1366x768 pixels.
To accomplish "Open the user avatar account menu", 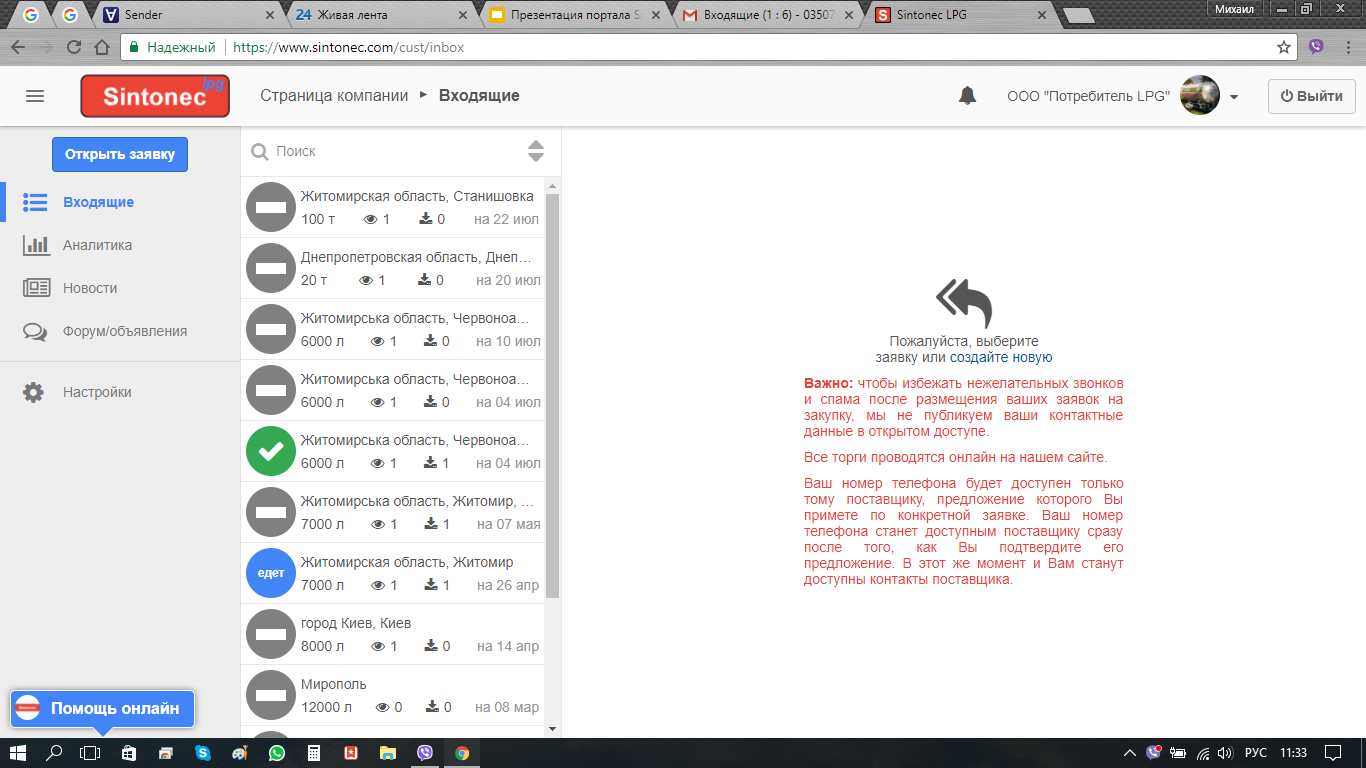I will pyautogui.click(x=1199, y=96).
